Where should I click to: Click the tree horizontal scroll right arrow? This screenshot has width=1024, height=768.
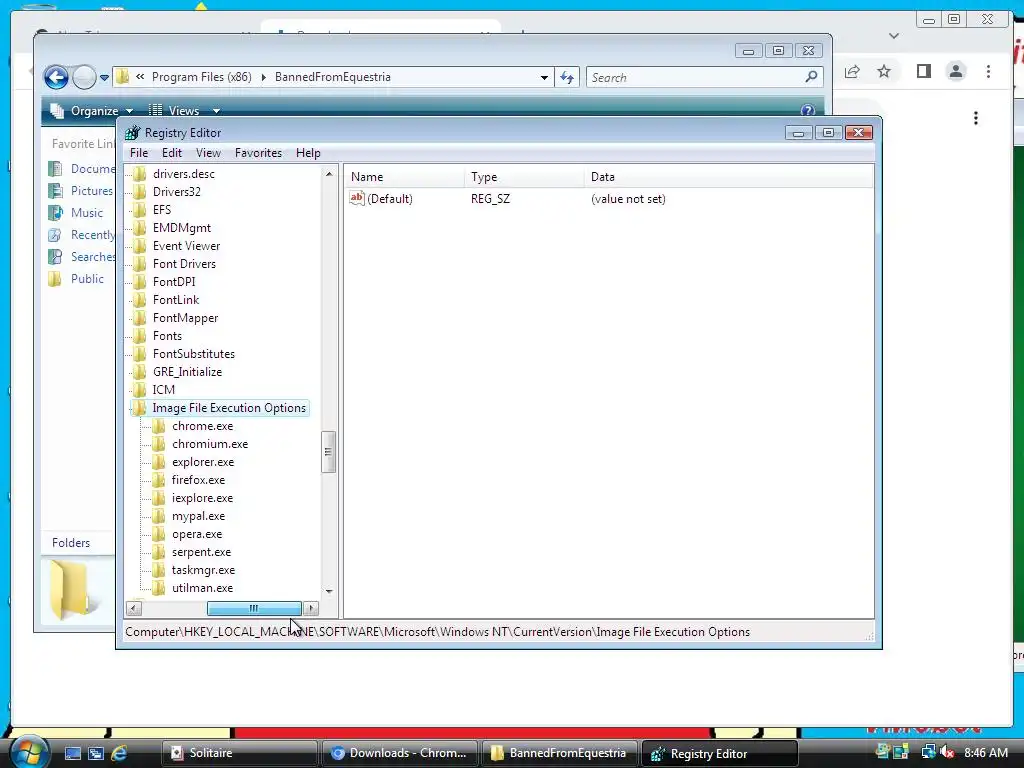[x=312, y=608]
